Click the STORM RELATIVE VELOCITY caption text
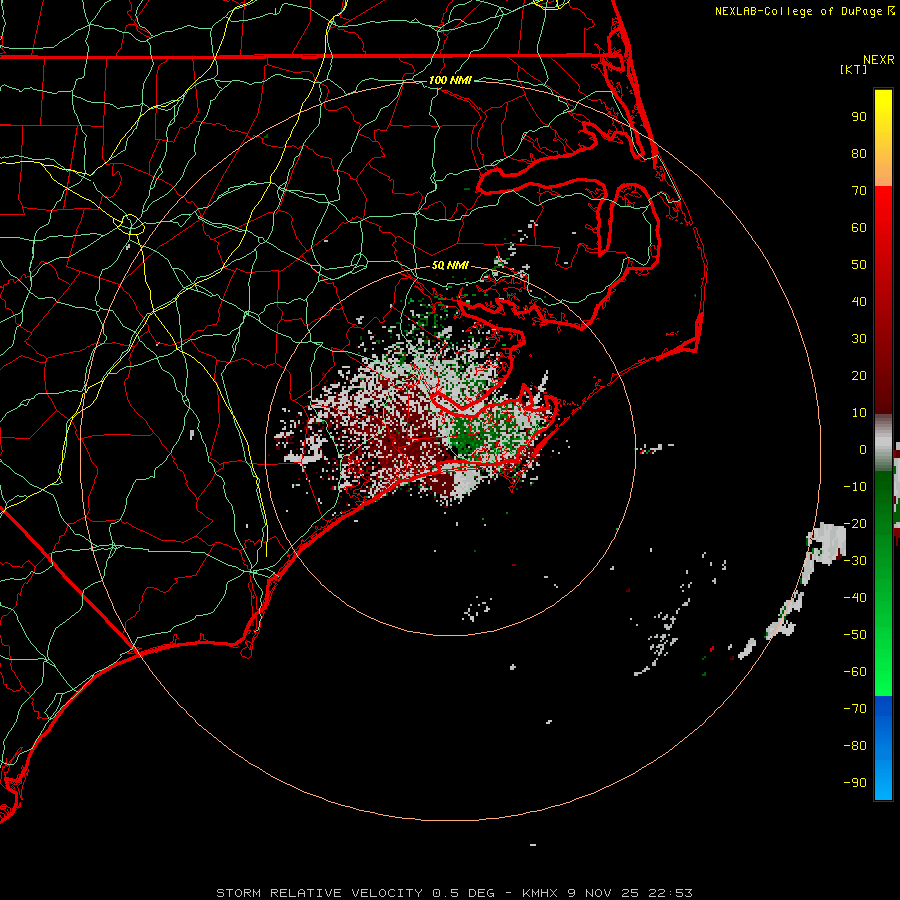 [x=320, y=893]
